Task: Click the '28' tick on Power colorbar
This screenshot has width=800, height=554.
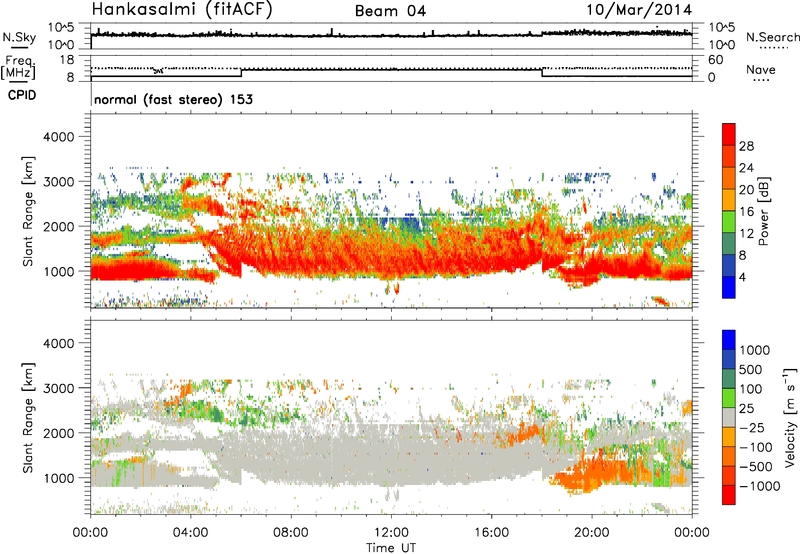Action: 746,146
